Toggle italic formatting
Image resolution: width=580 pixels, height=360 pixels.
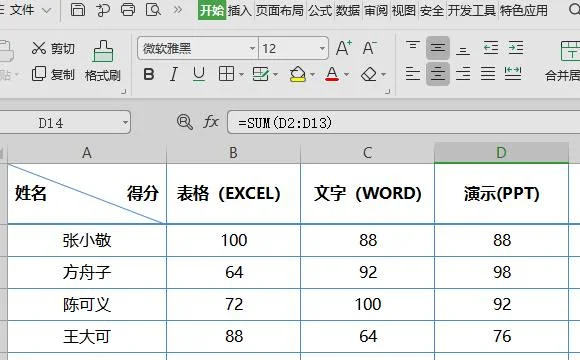pos(173,74)
